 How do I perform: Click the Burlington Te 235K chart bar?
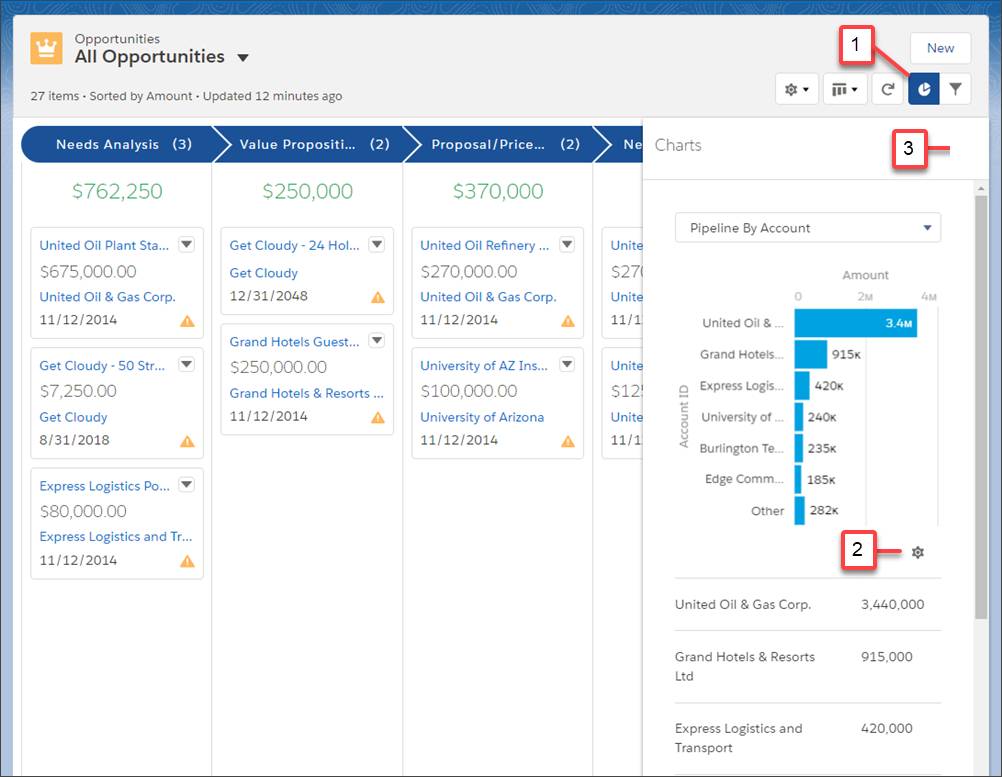[799, 448]
